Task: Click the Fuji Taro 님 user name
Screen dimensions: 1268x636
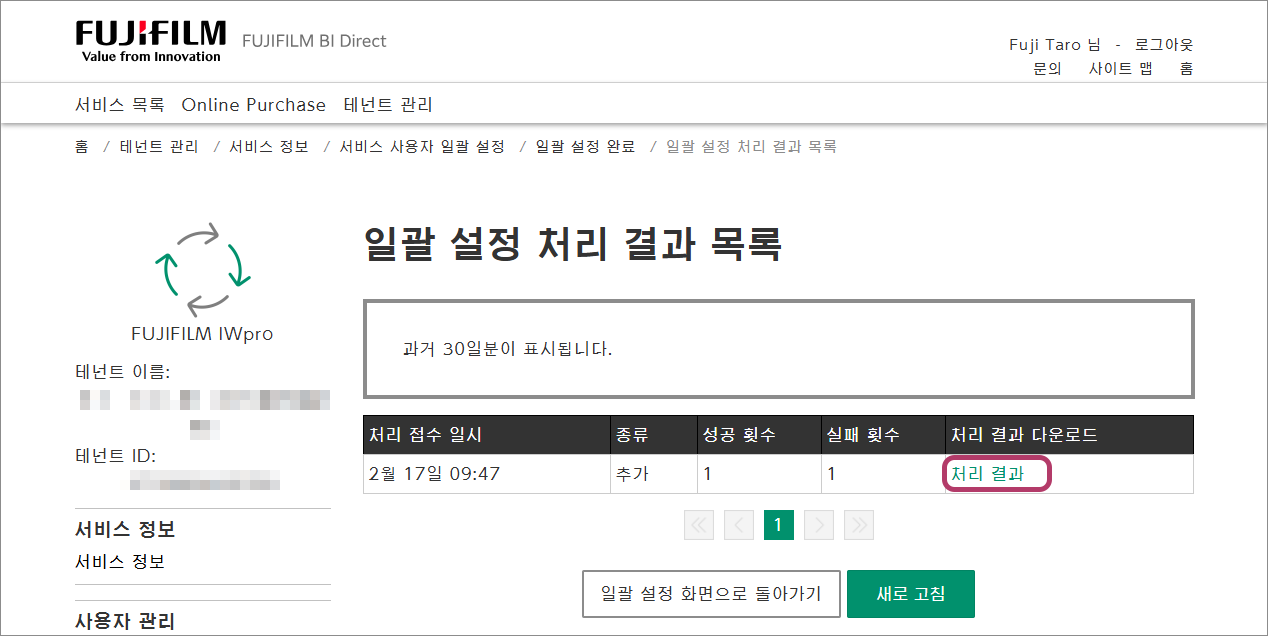Action: 1055,45
